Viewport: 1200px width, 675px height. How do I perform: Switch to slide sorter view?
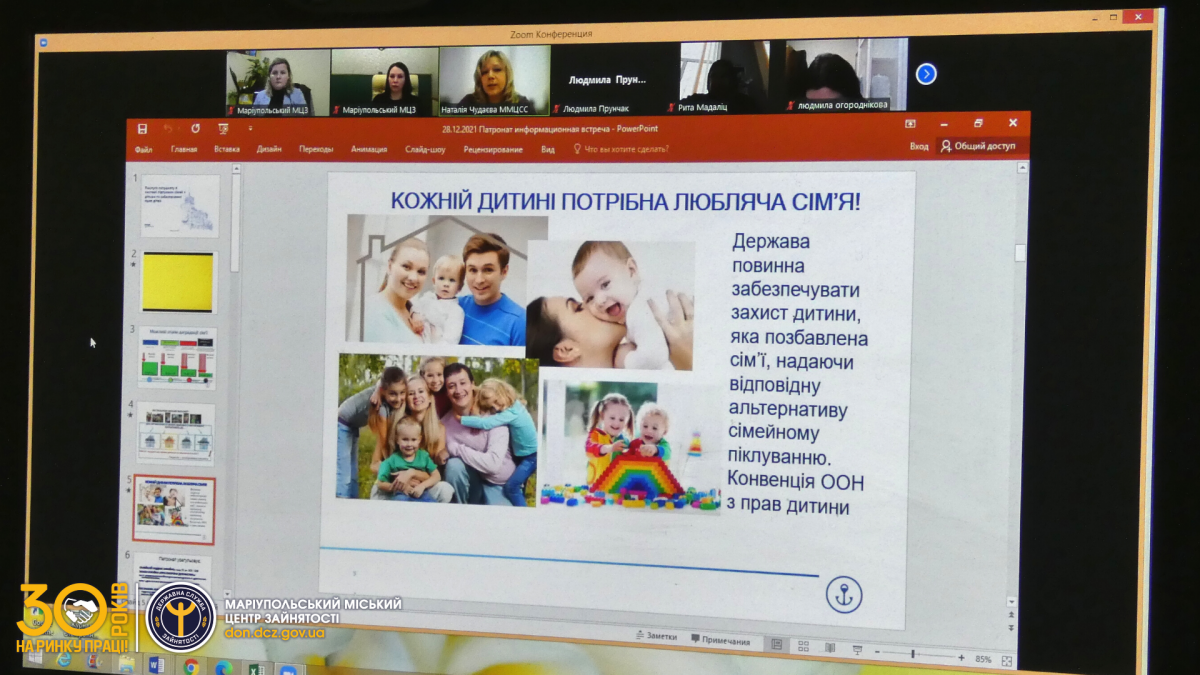[x=803, y=646]
